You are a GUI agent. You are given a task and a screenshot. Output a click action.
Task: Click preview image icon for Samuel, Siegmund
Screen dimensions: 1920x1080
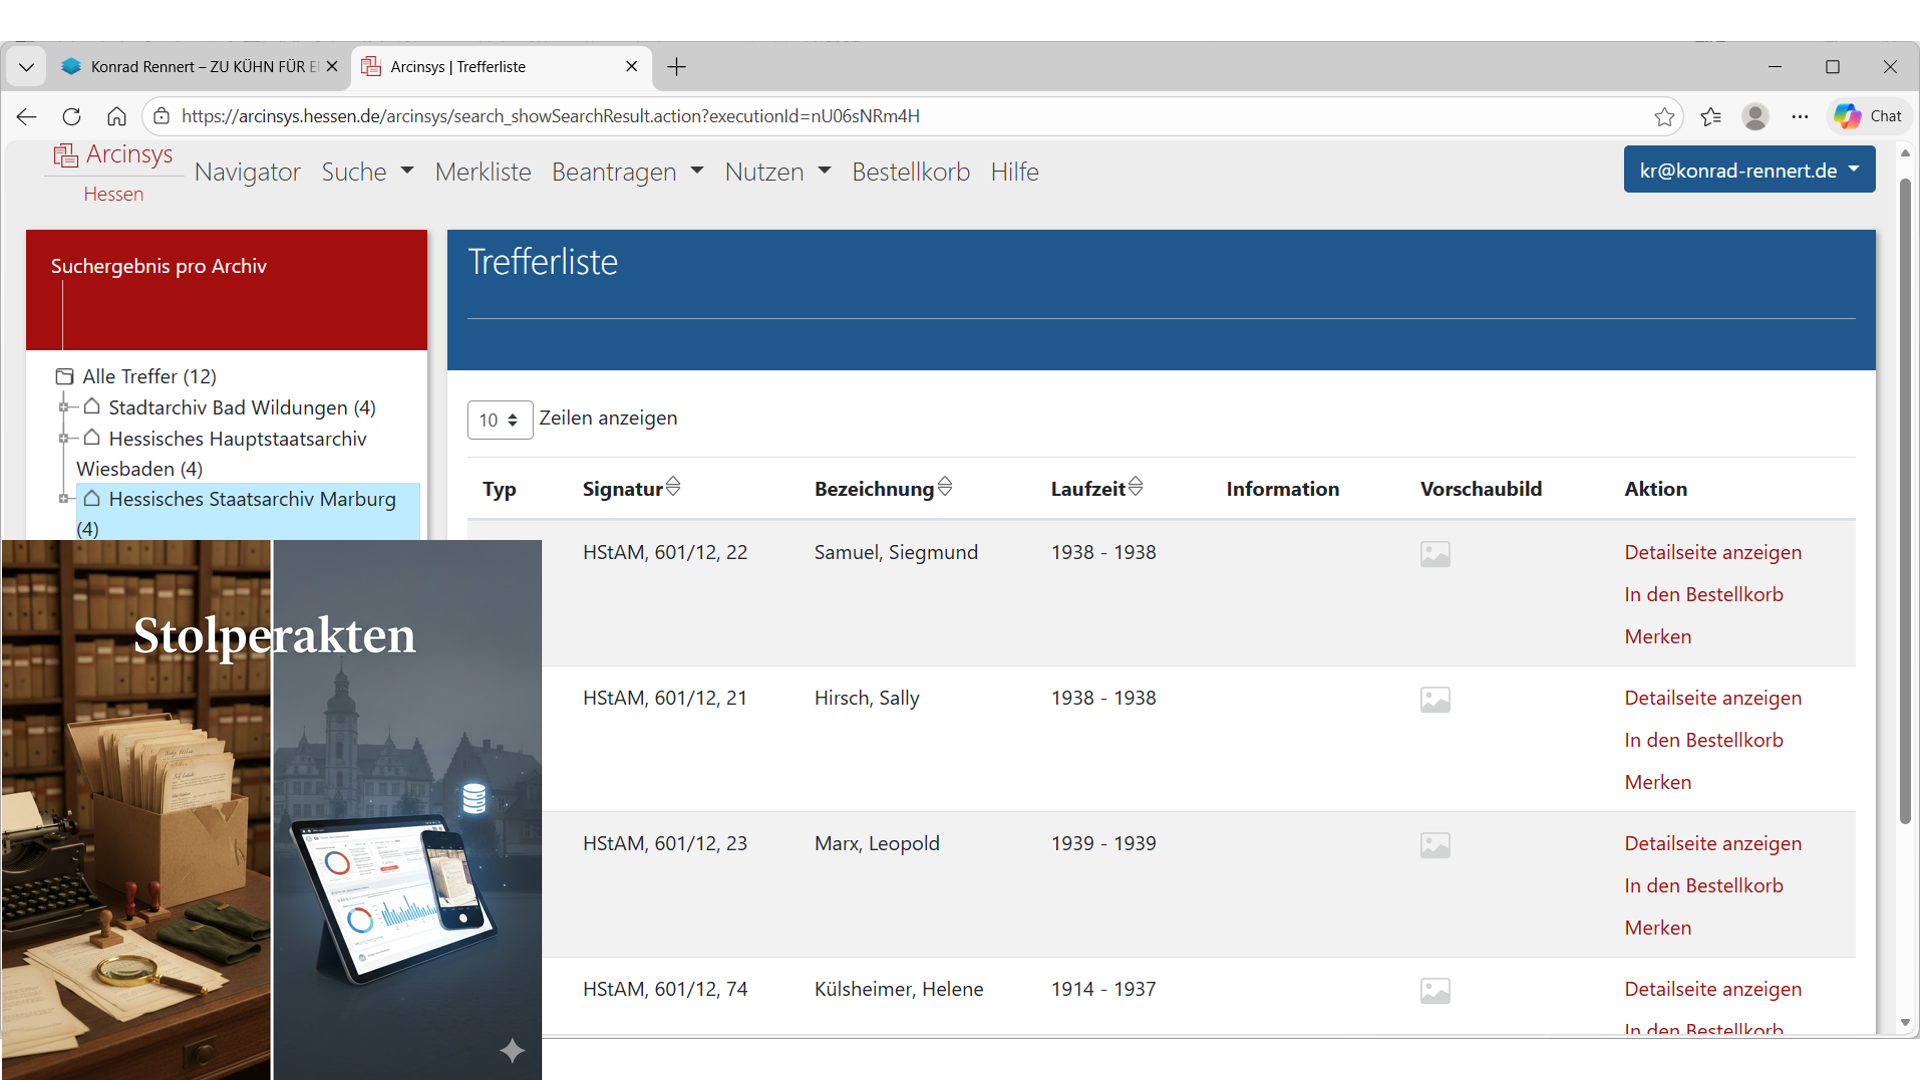click(x=1435, y=554)
